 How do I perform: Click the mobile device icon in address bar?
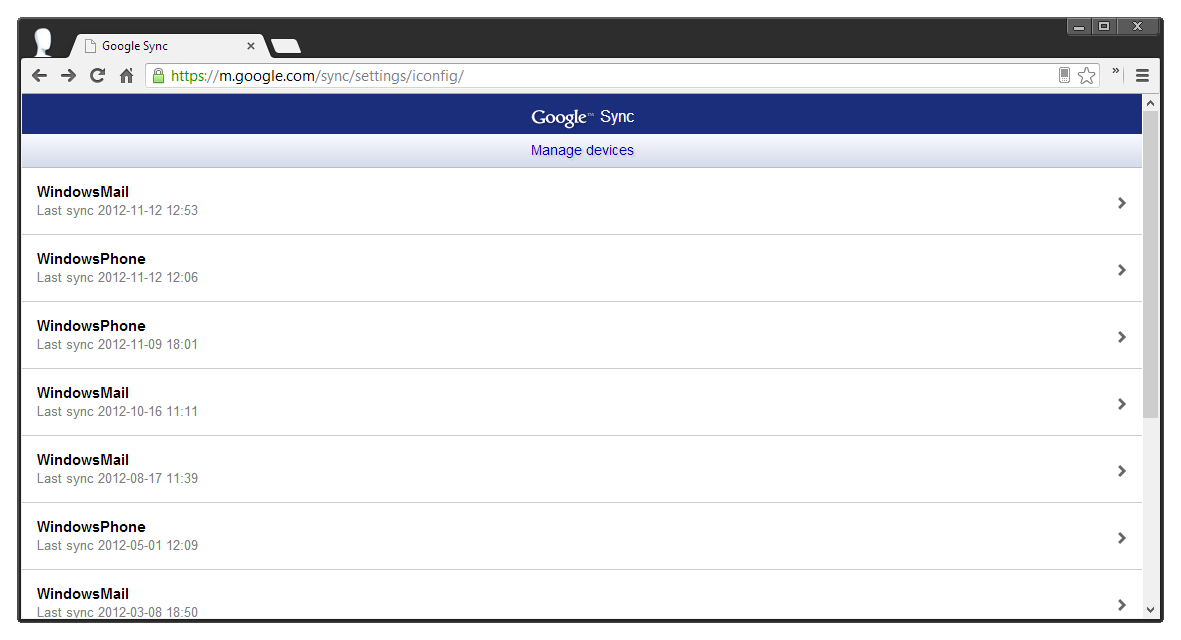coord(1064,76)
